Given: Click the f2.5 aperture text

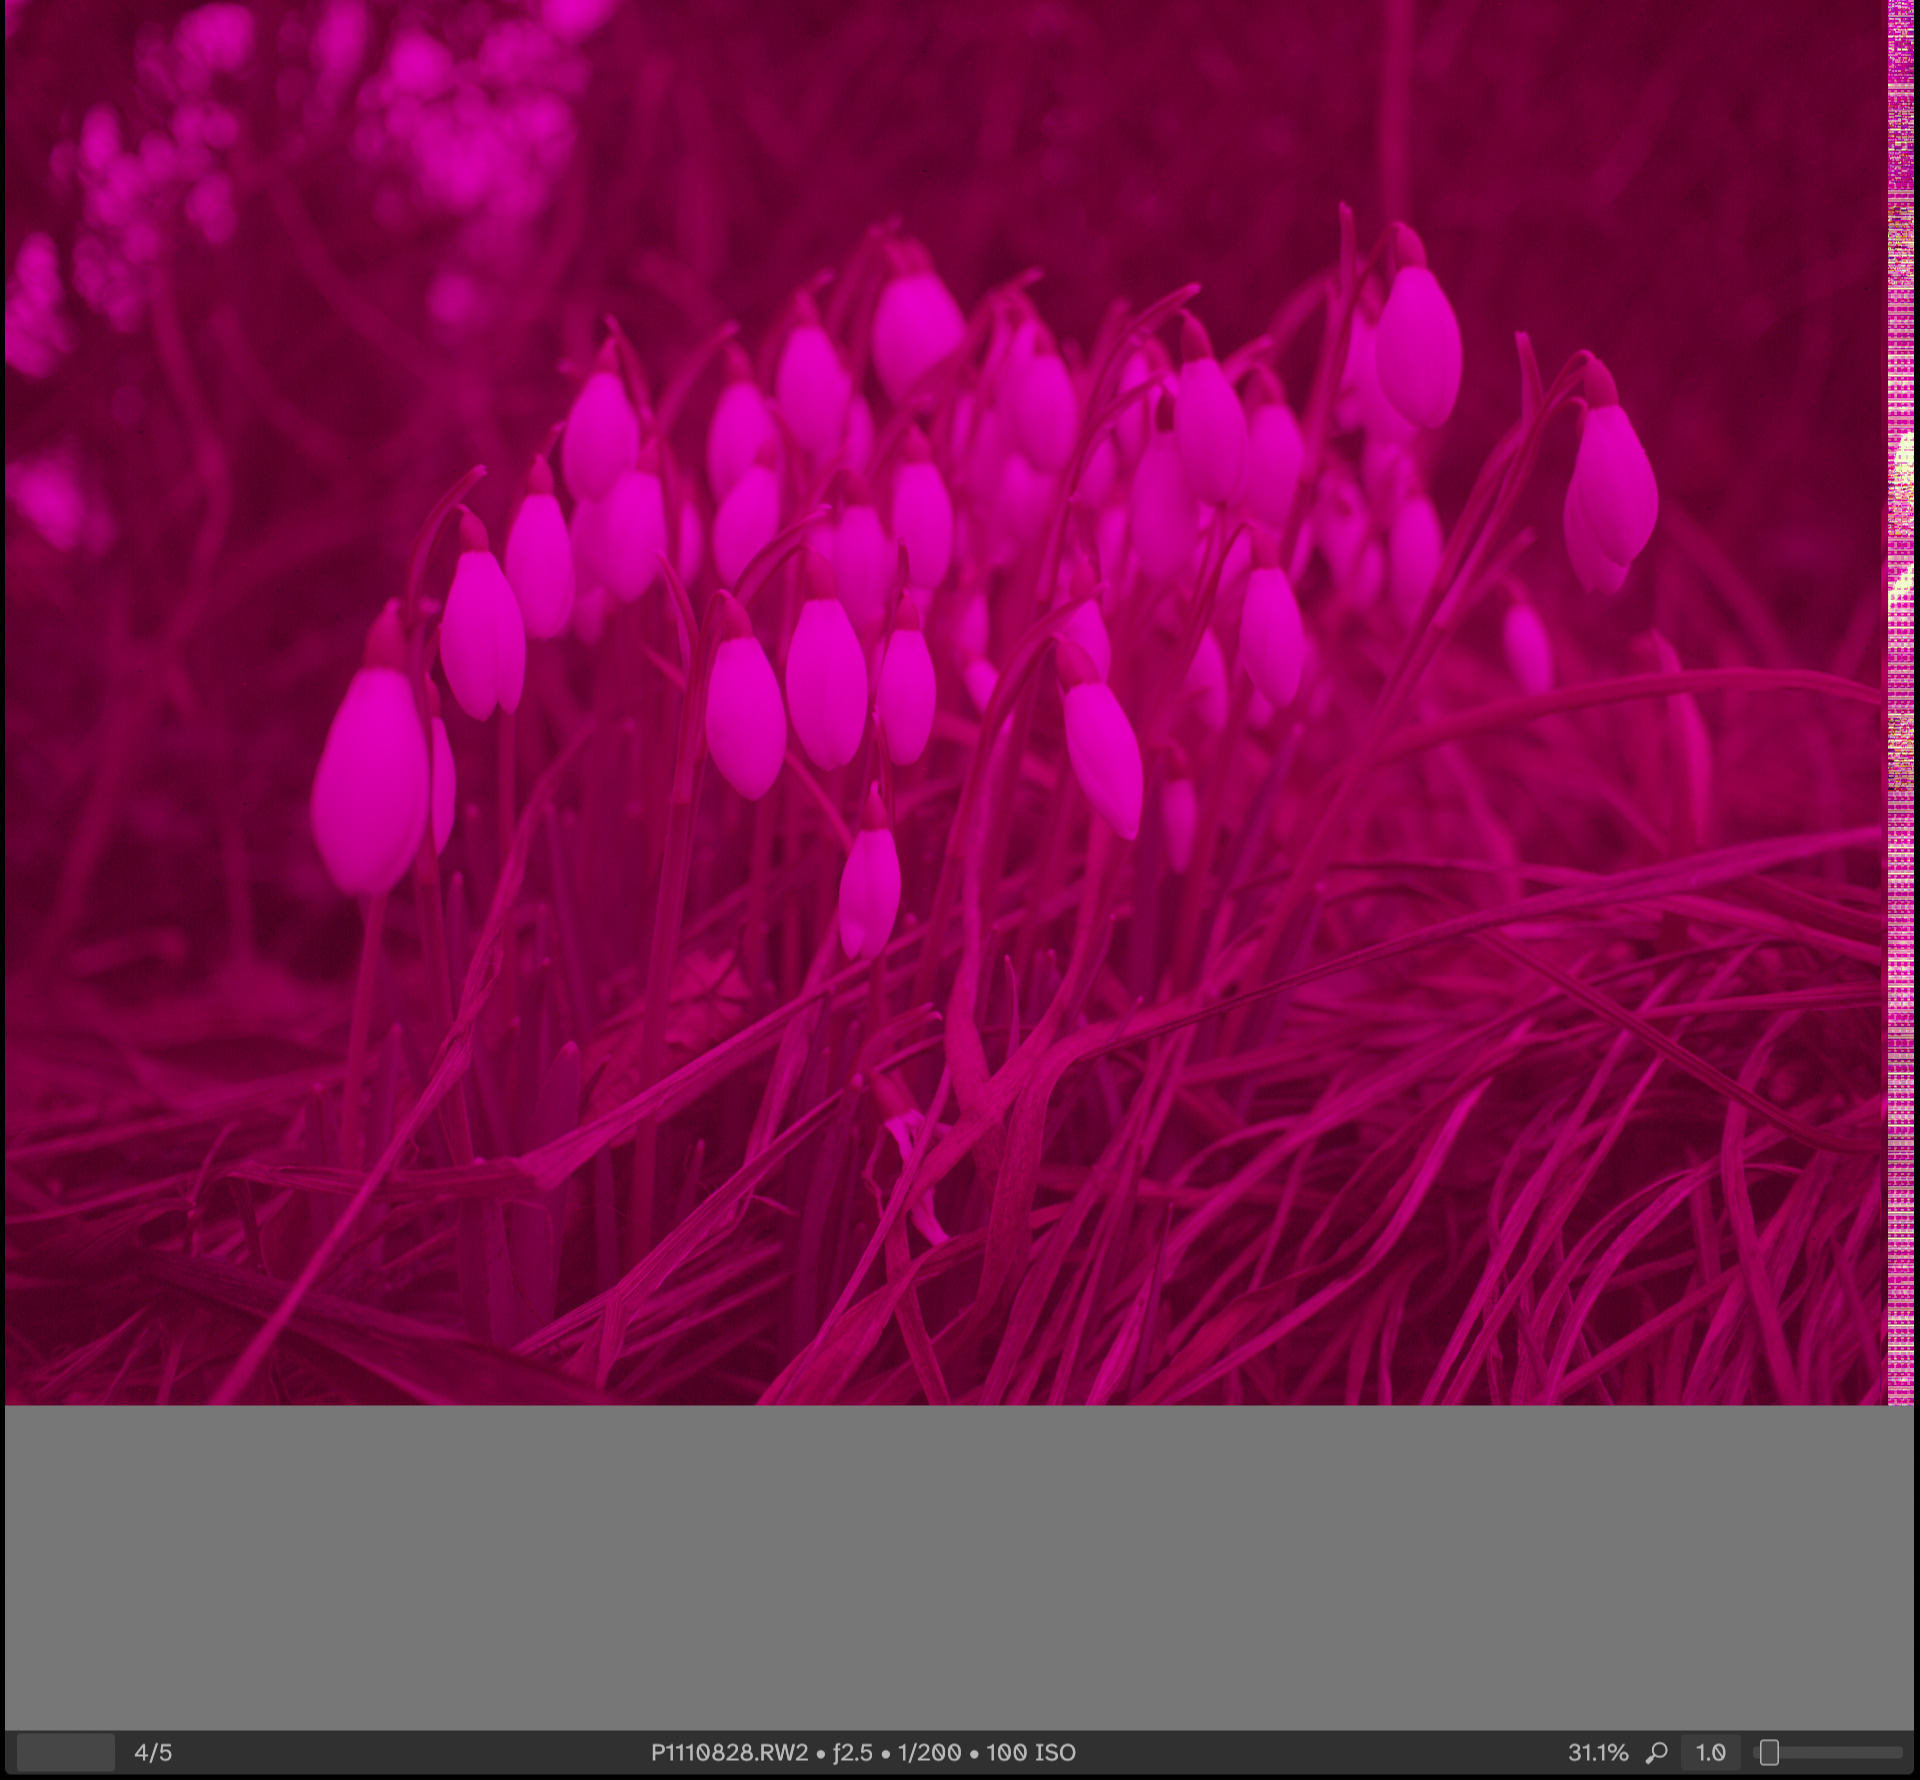Looking at the screenshot, I should tap(852, 1753).
